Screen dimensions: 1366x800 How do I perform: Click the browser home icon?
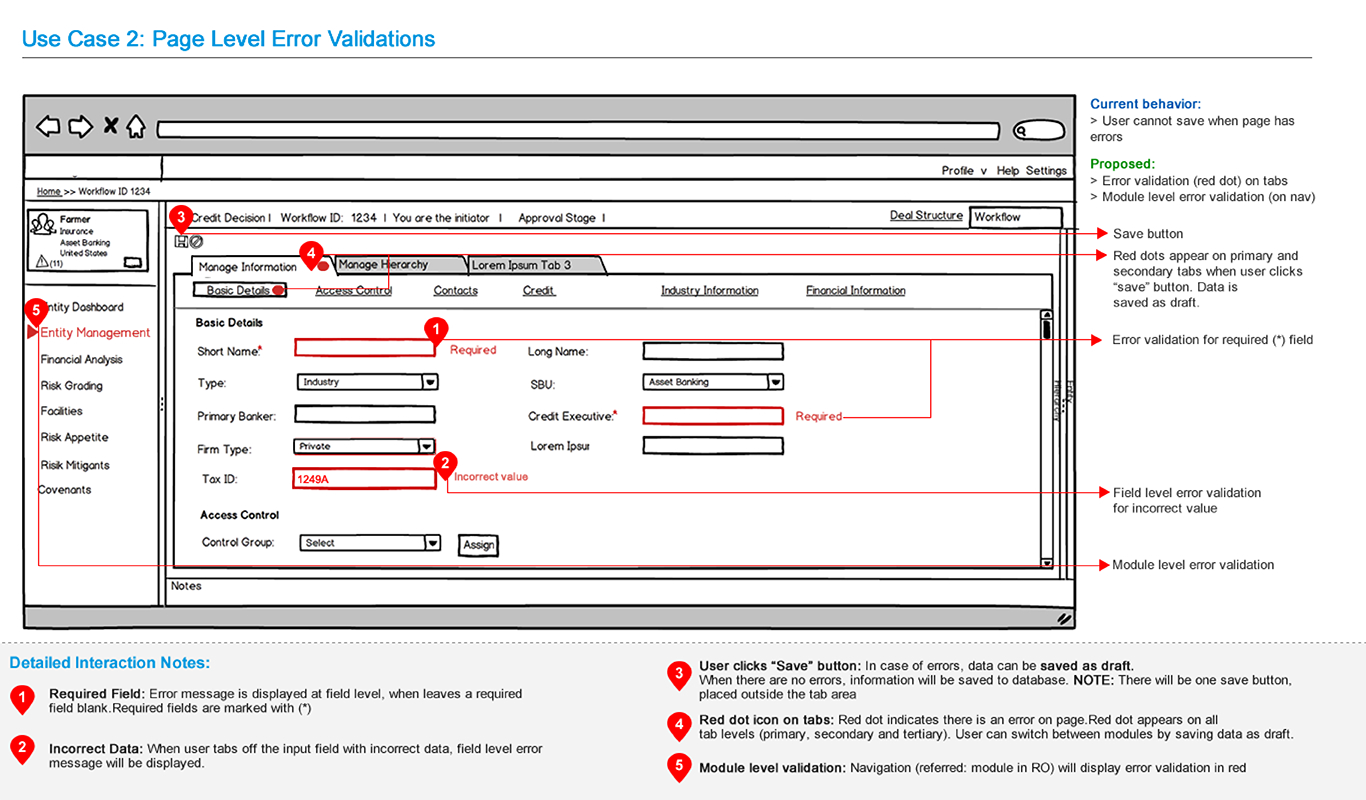click(x=136, y=127)
